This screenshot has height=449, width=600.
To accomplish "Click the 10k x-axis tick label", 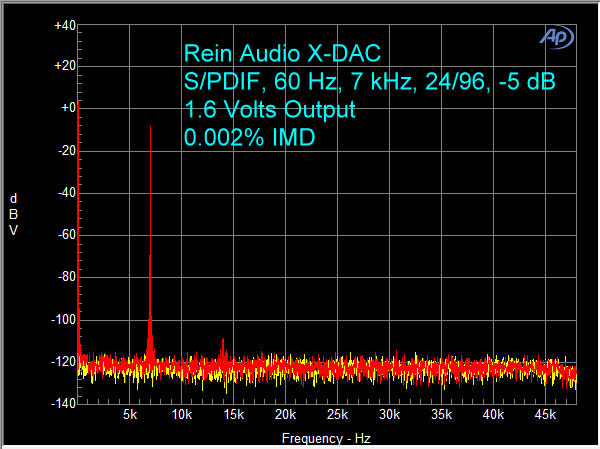I will 182,415.
